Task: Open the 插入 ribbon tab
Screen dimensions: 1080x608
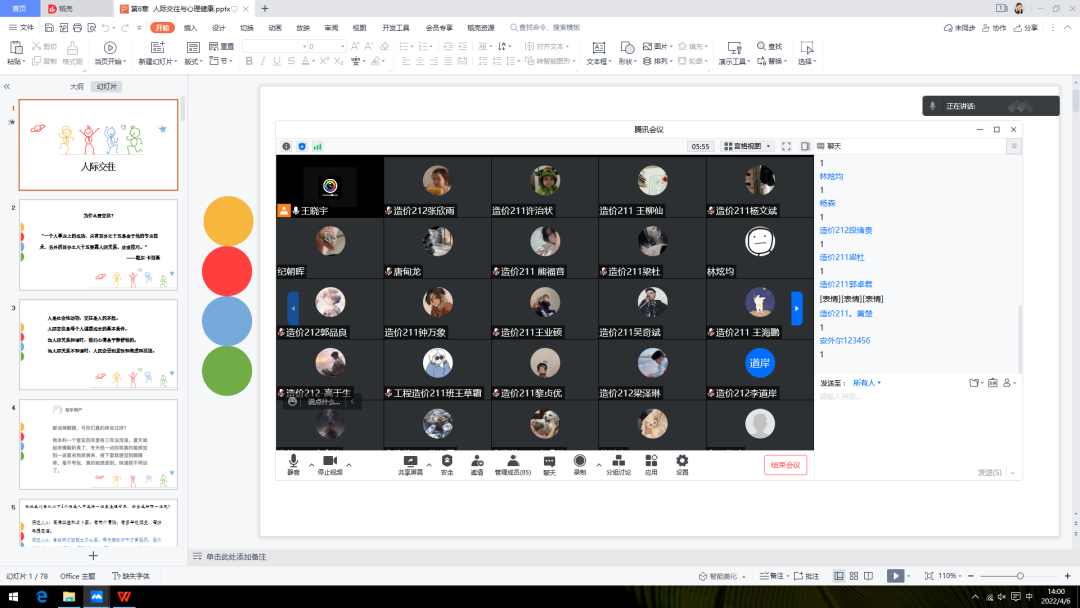Action: [190, 28]
